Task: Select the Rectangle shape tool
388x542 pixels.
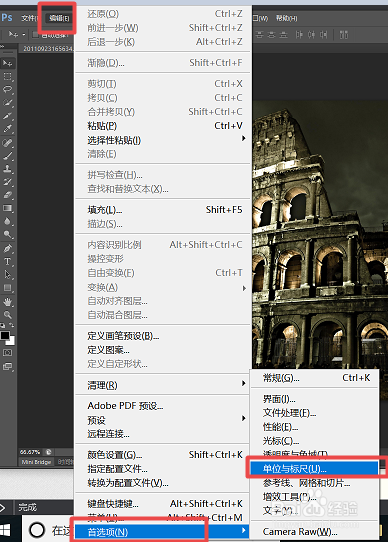Action: click(x=7, y=288)
